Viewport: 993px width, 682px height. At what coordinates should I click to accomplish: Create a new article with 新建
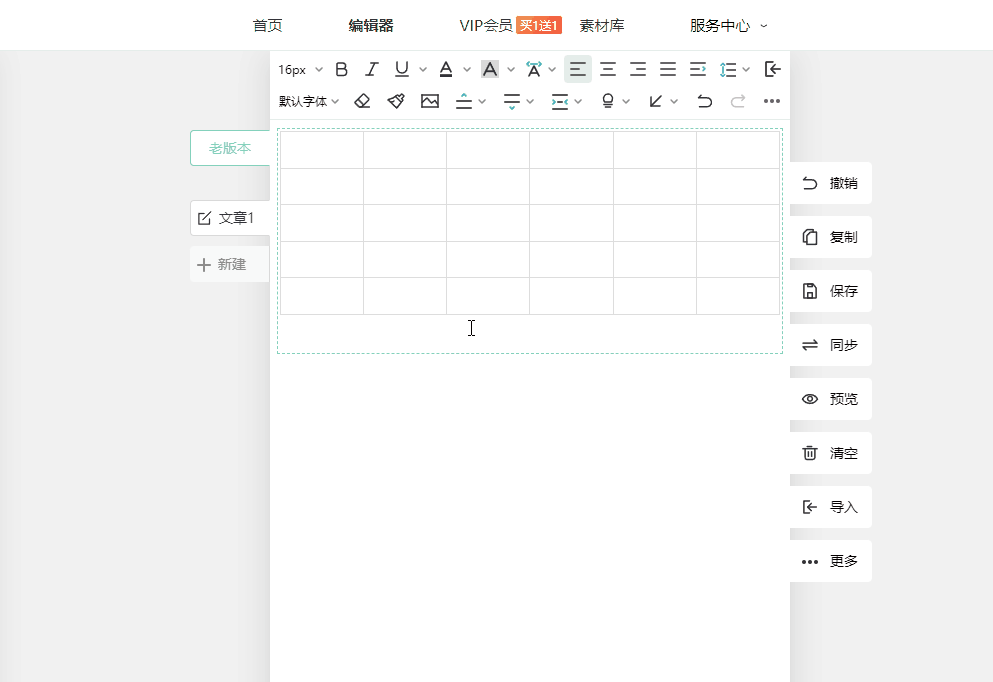(x=230, y=264)
